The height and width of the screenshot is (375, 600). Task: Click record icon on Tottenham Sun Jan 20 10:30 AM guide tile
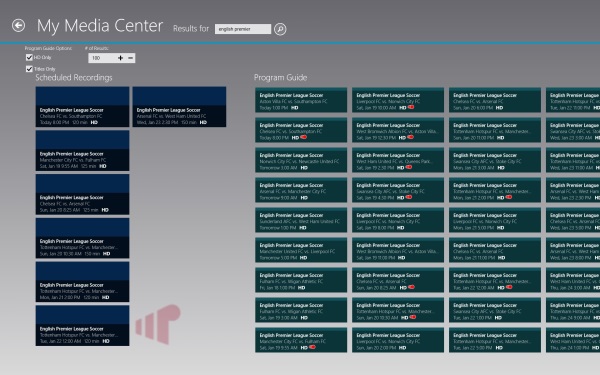412,317
